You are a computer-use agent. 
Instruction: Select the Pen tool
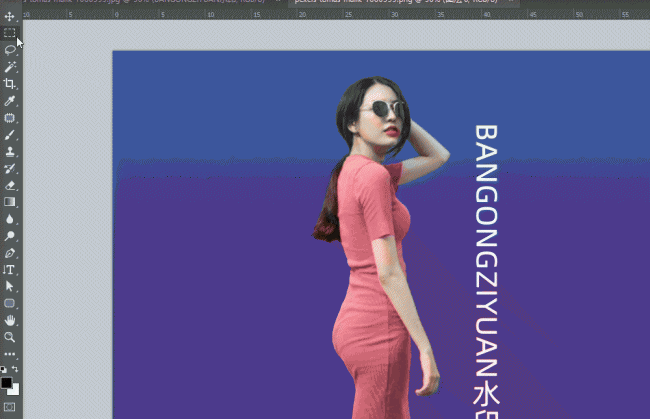(x=10, y=253)
